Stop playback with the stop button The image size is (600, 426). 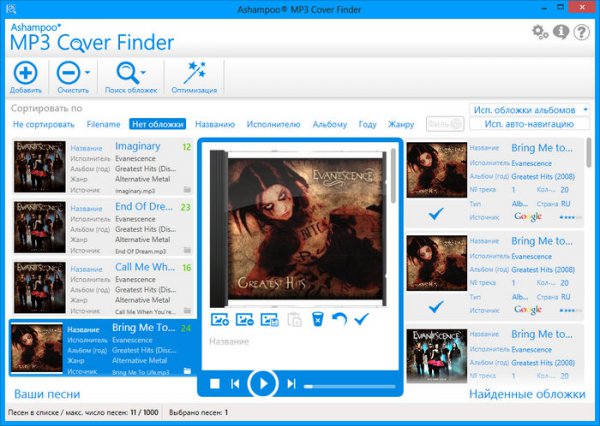(215, 384)
